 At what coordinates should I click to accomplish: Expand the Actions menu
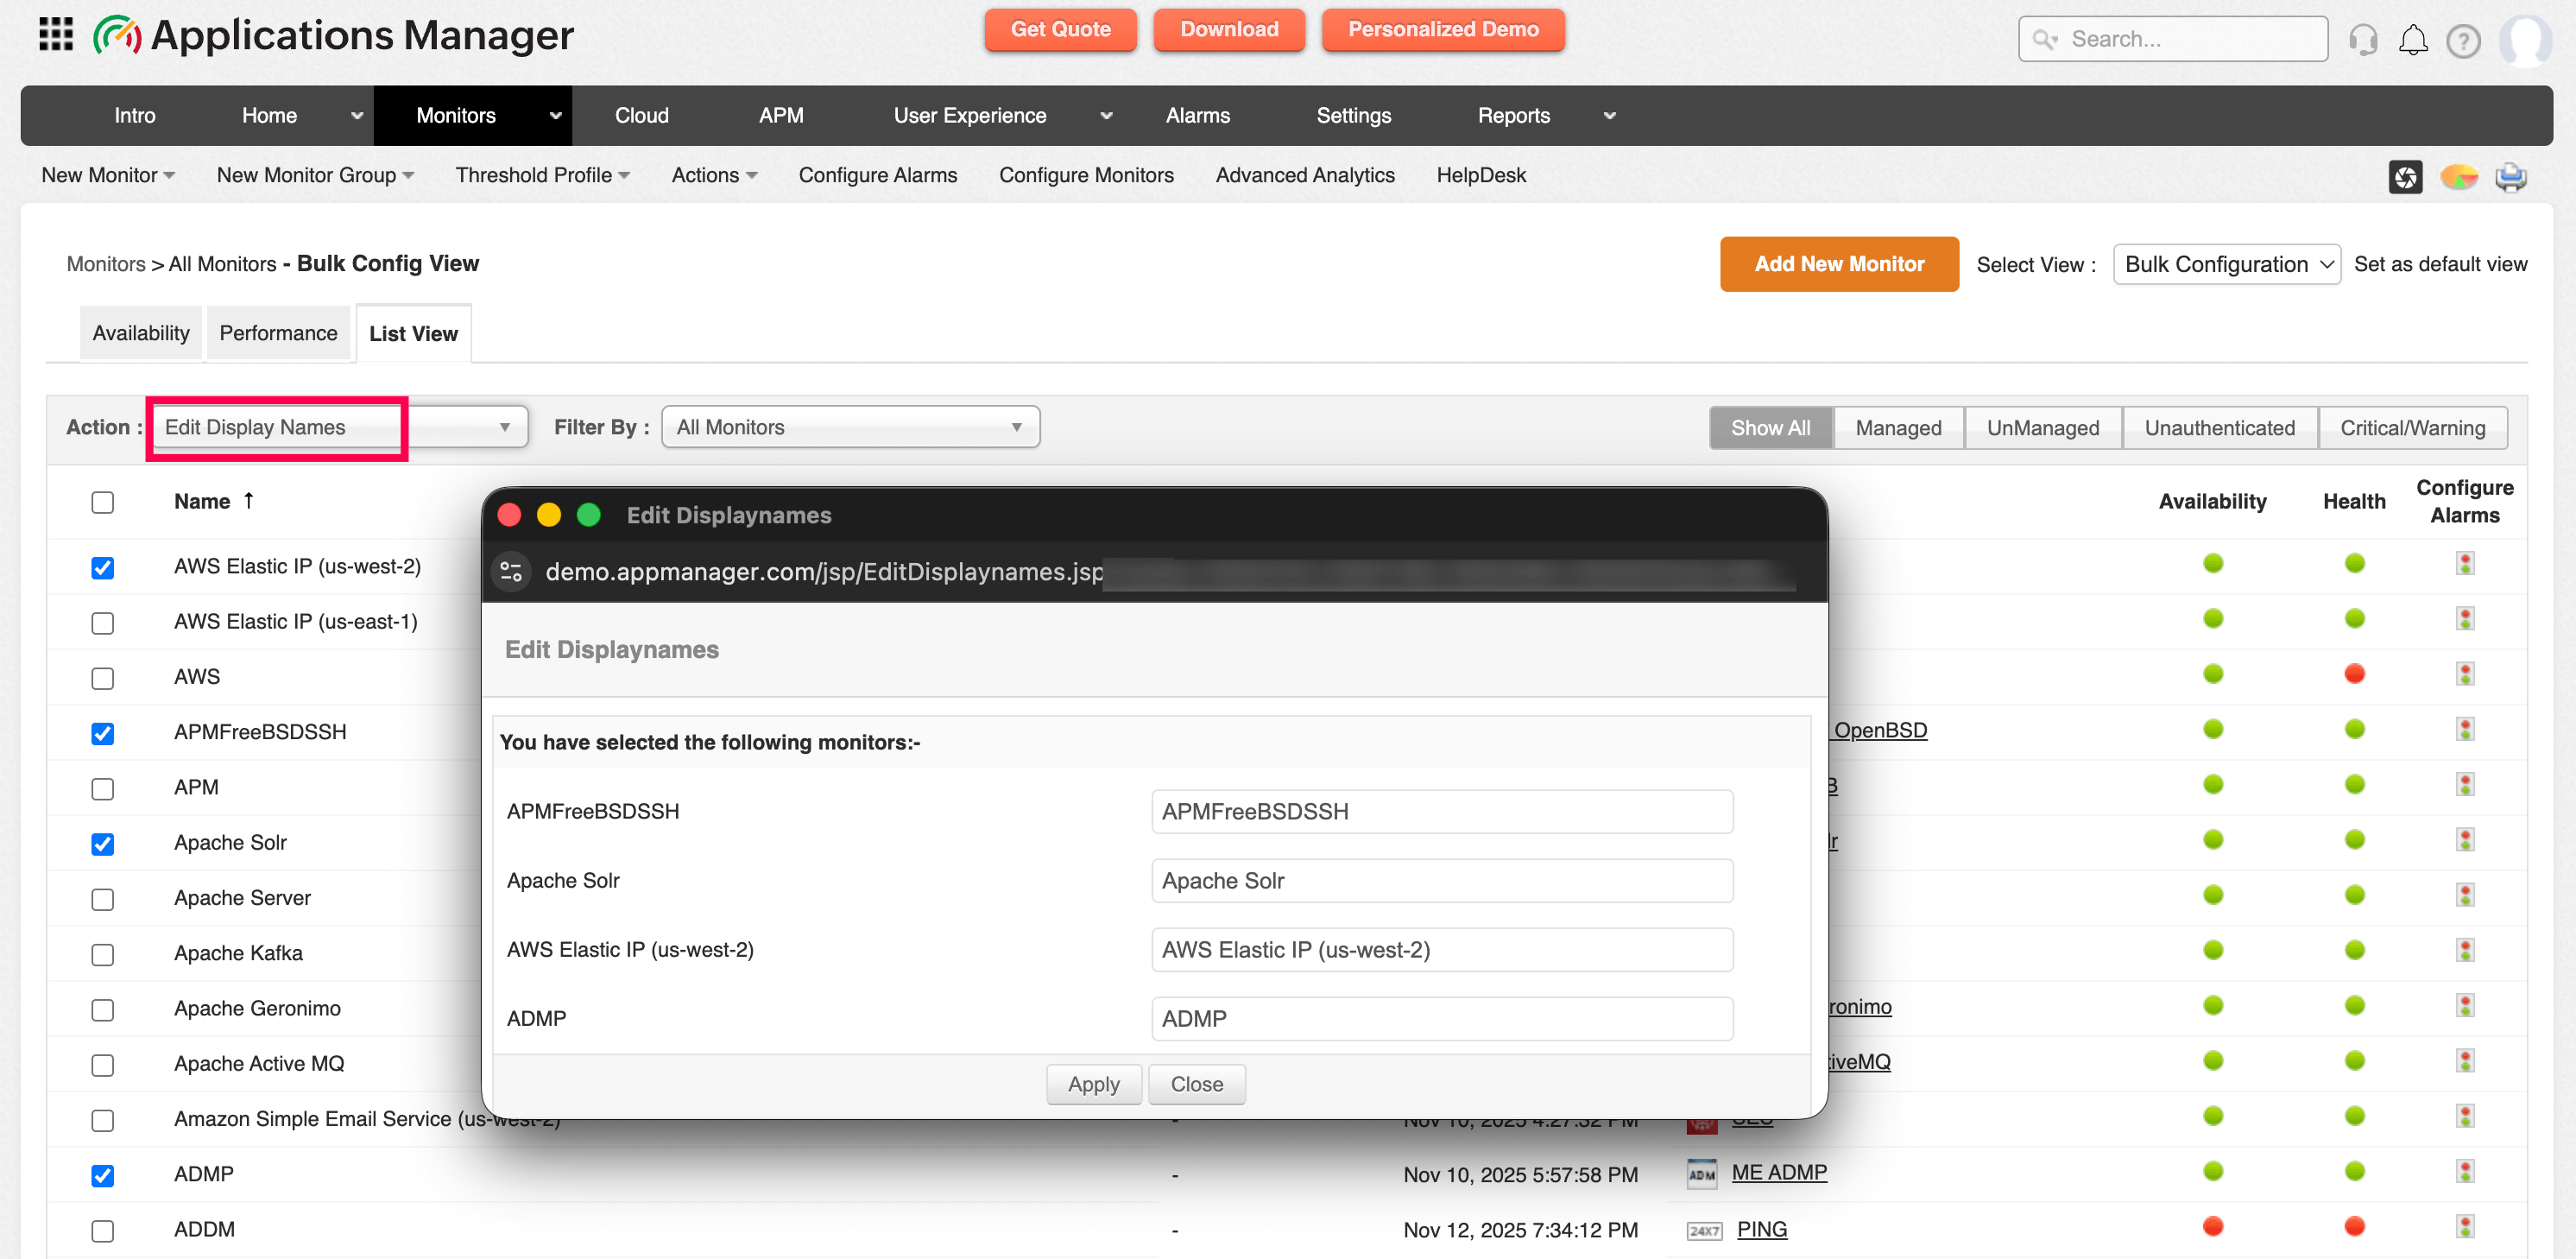[x=714, y=175]
